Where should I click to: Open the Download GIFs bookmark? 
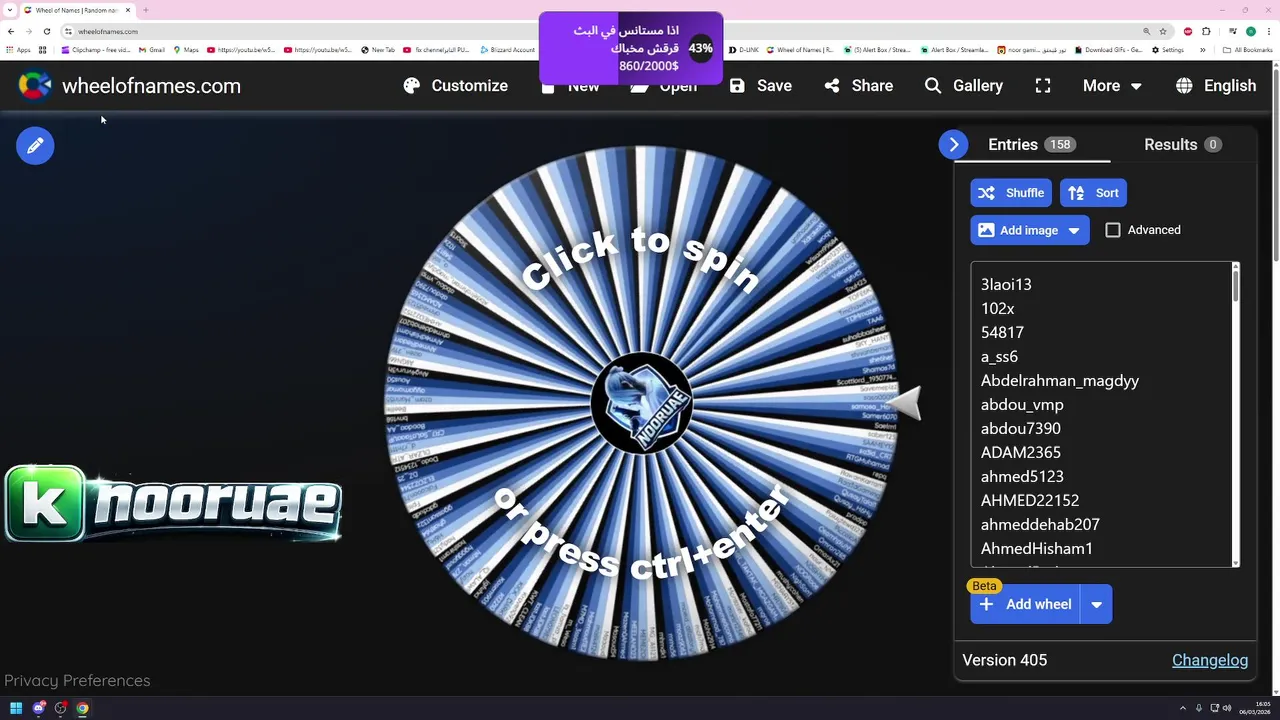click(1109, 50)
